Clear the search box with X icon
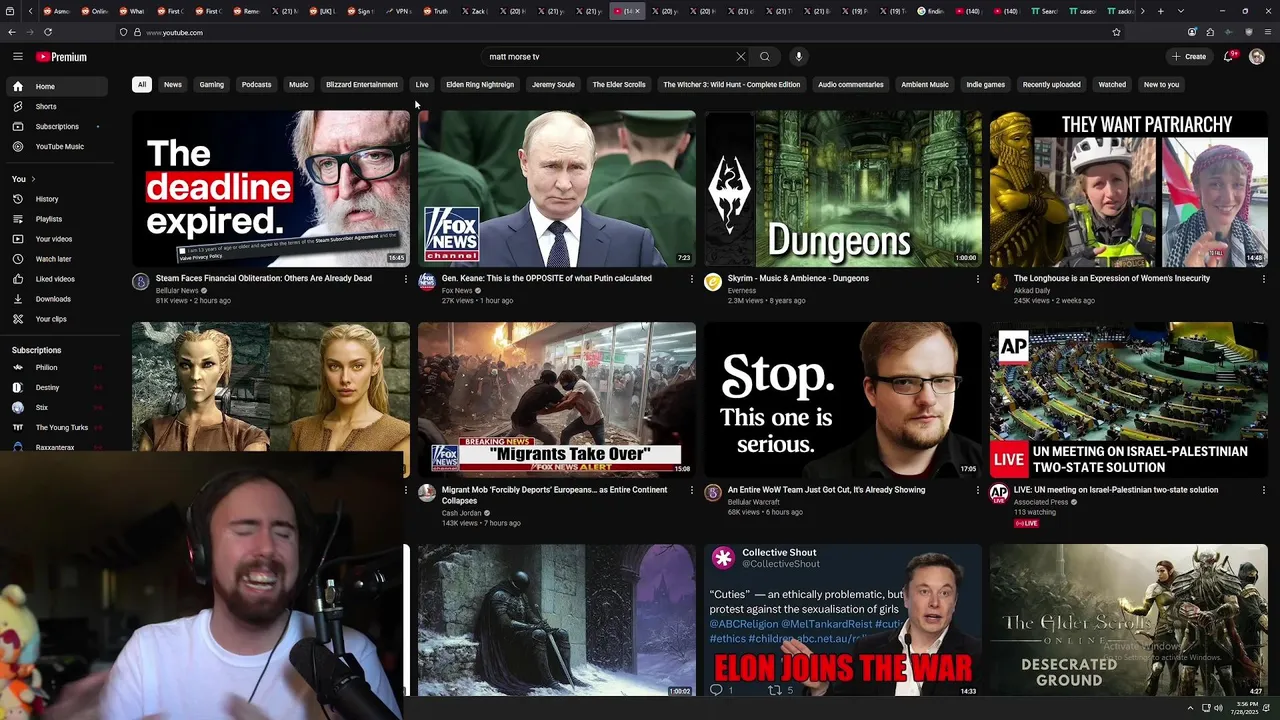The width and height of the screenshot is (1280, 720). 740,57
